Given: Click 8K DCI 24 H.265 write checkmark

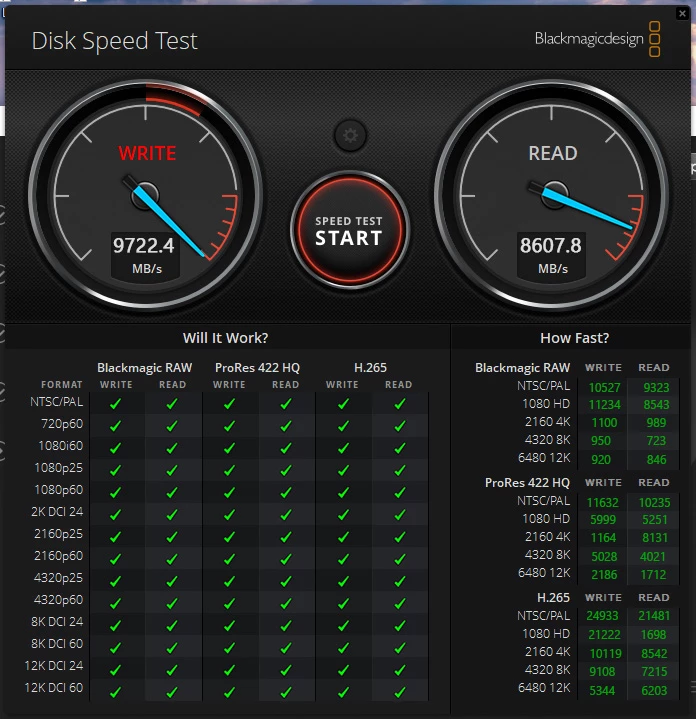Looking at the screenshot, I should [x=343, y=624].
